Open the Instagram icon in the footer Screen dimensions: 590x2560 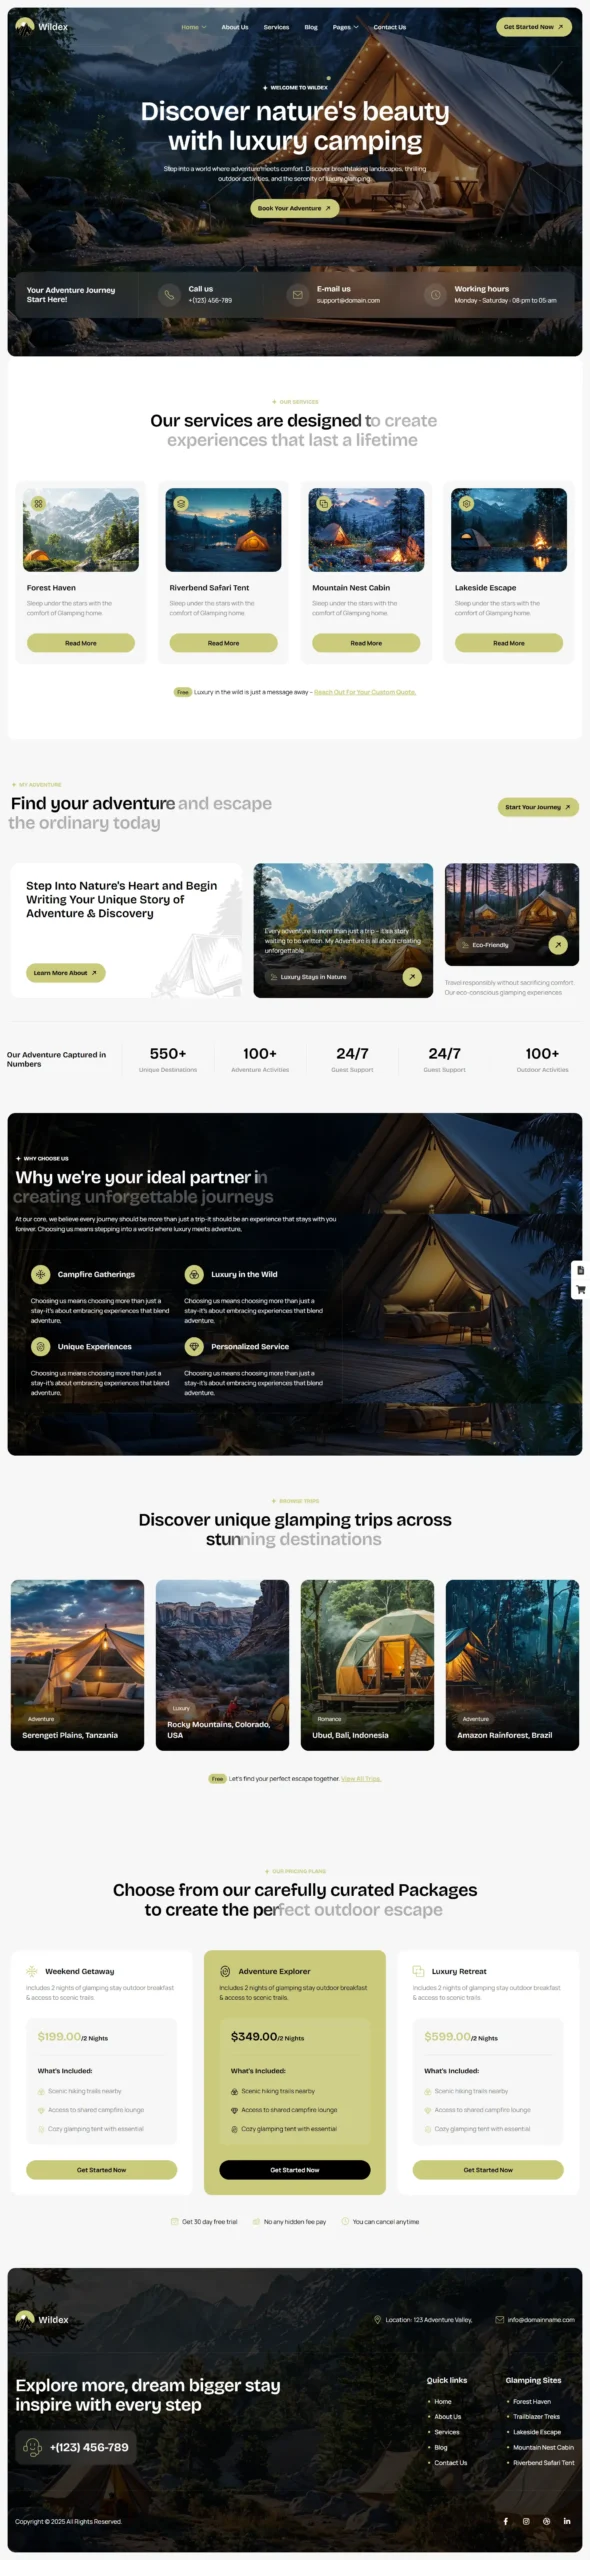coord(526,2521)
